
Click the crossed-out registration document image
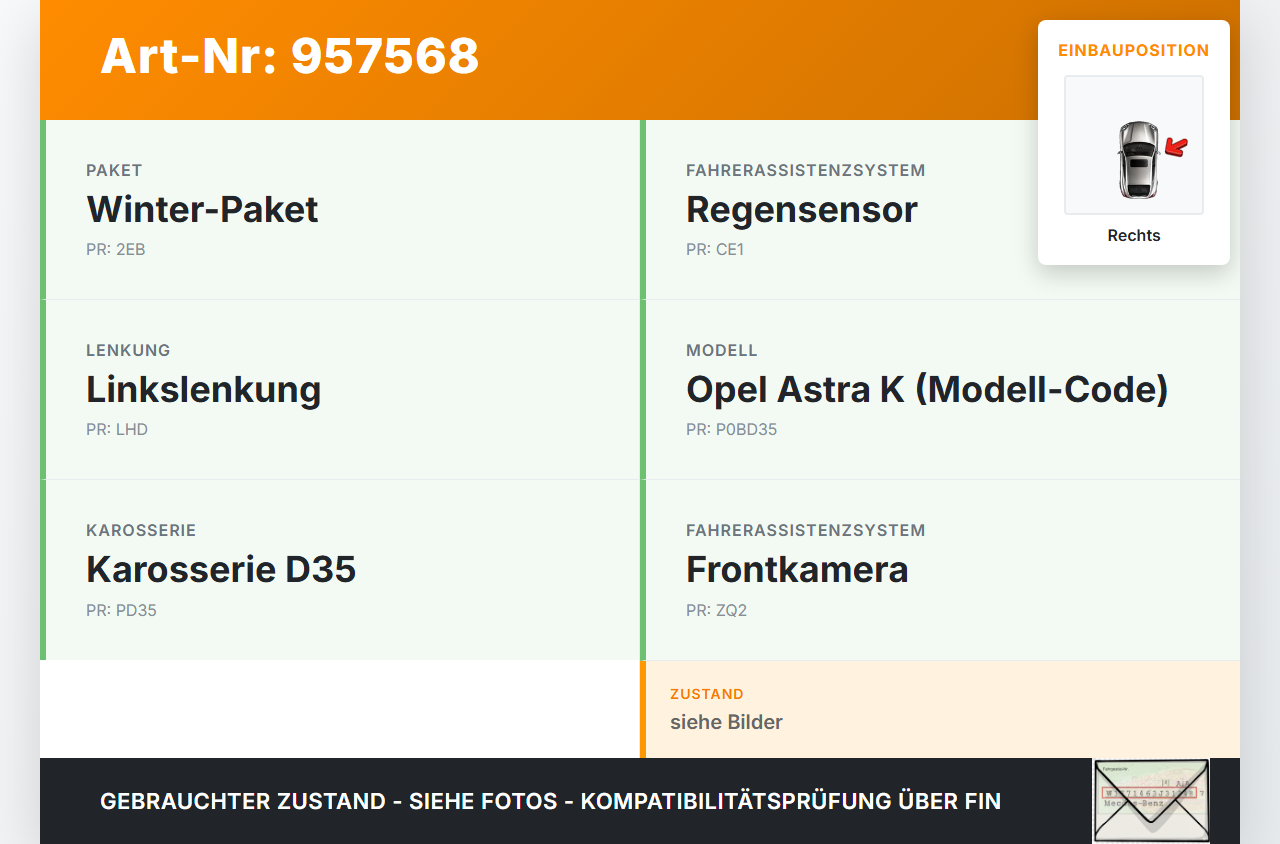click(x=1150, y=801)
